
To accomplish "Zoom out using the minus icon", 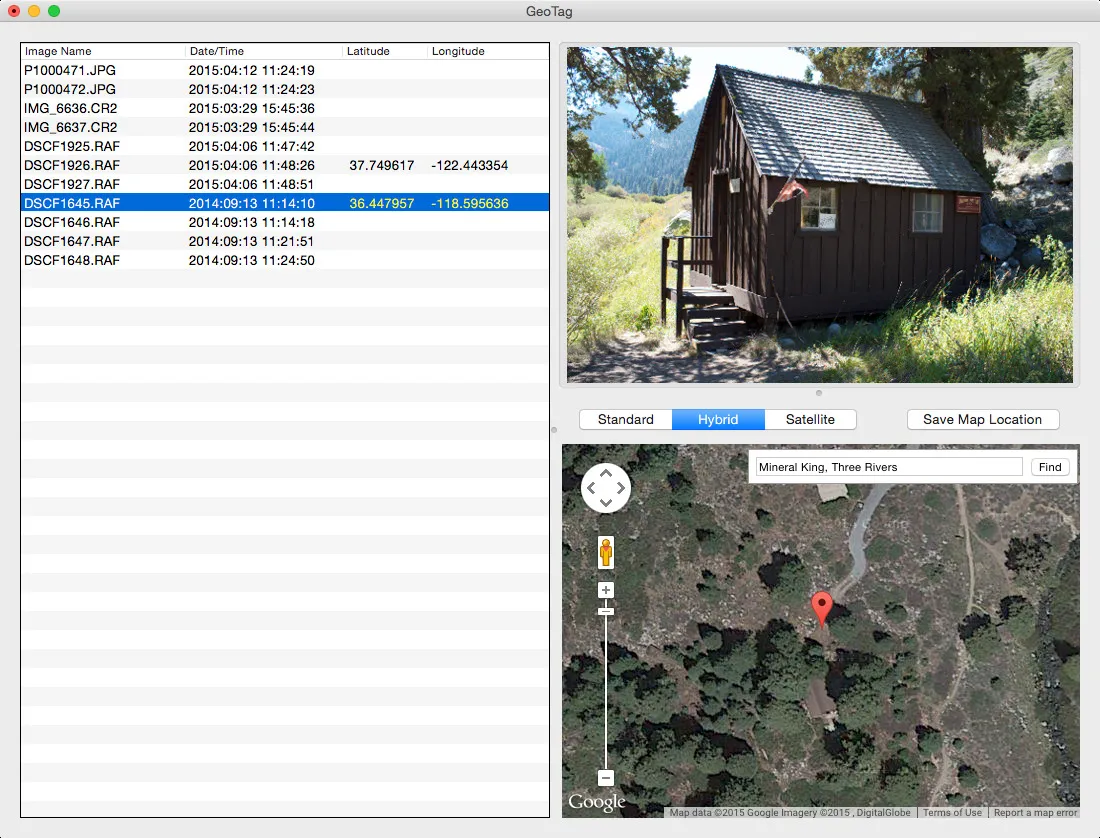I will coord(605,776).
